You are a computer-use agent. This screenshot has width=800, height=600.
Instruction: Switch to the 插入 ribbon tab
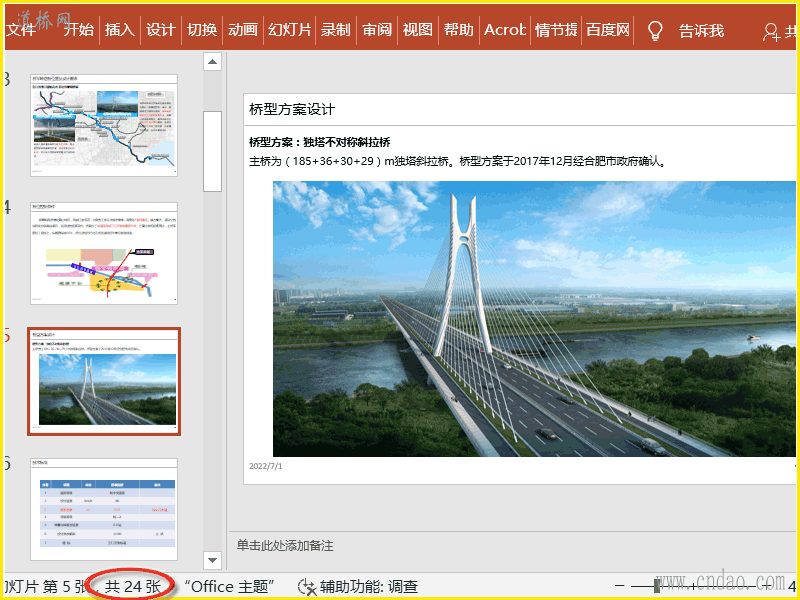click(120, 30)
